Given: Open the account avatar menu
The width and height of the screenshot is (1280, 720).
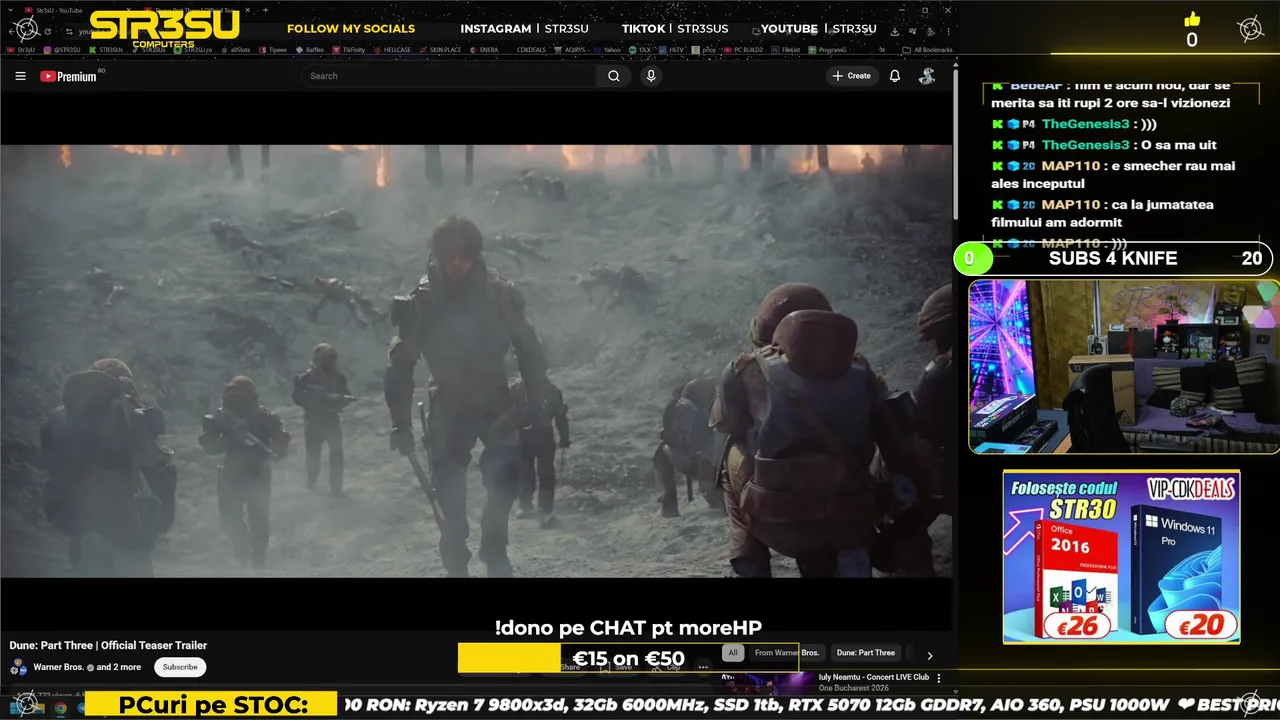Looking at the screenshot, I should (927, 76).
